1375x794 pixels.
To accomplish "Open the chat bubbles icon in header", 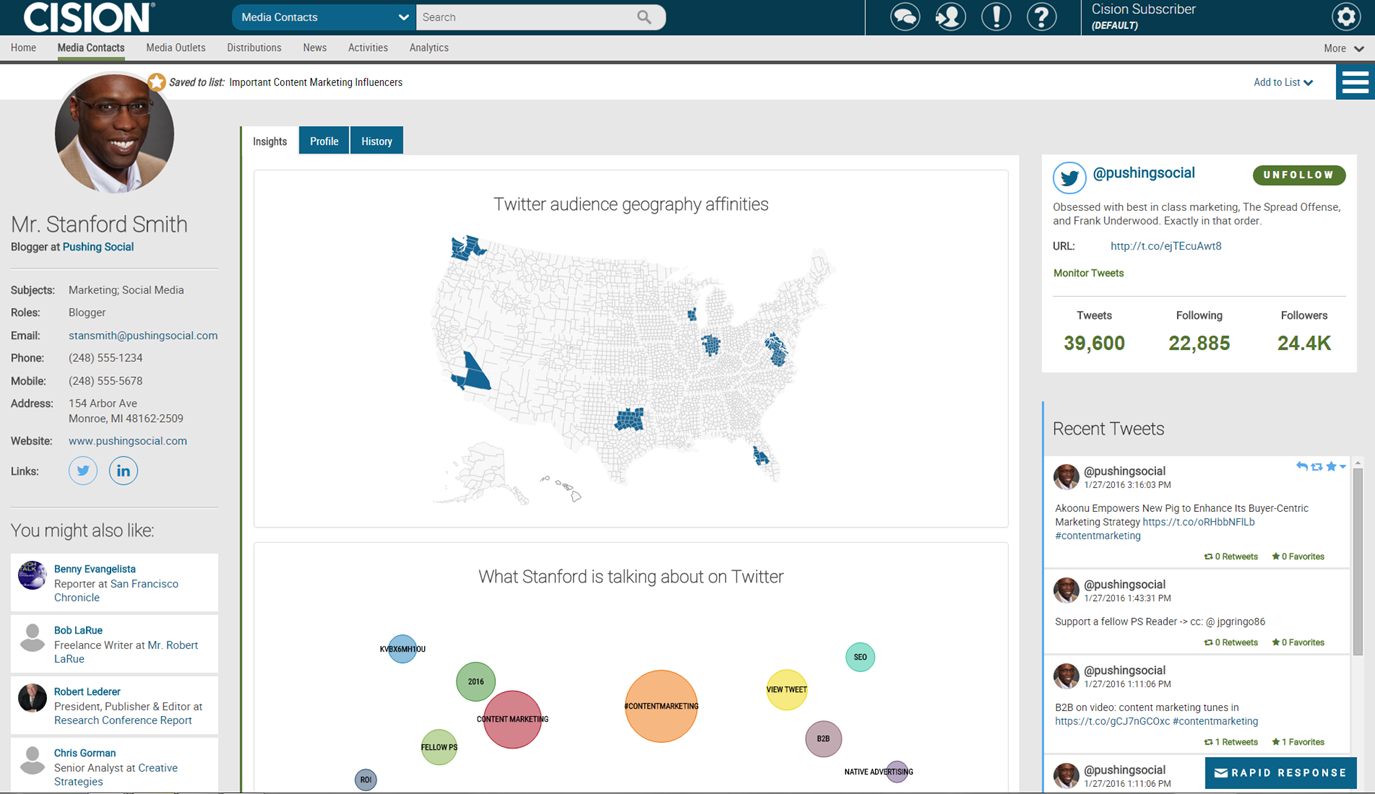I will (x=905, y=17).
